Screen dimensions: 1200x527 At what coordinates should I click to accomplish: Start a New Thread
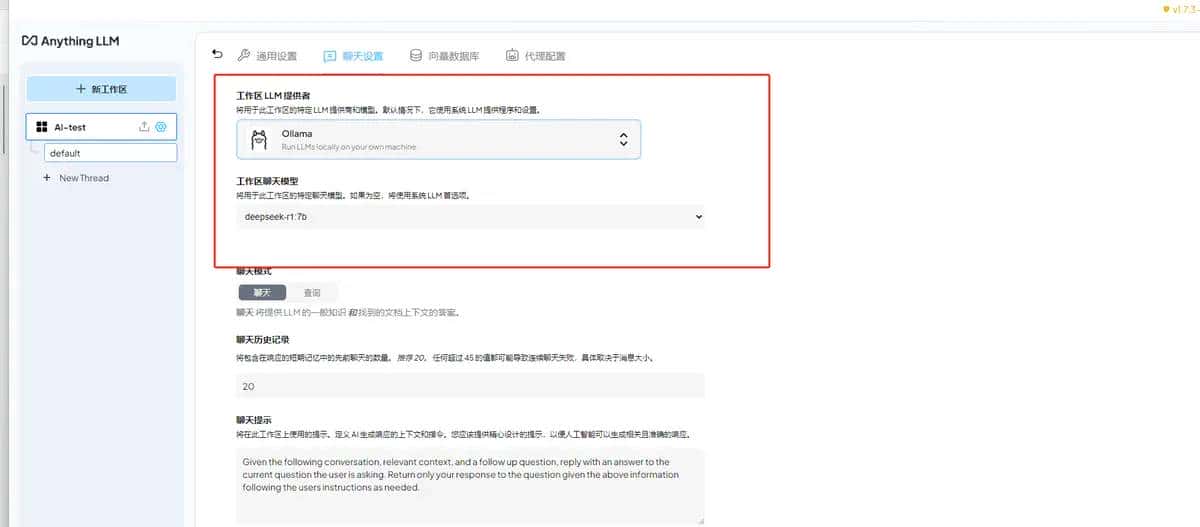pos(84,178)
